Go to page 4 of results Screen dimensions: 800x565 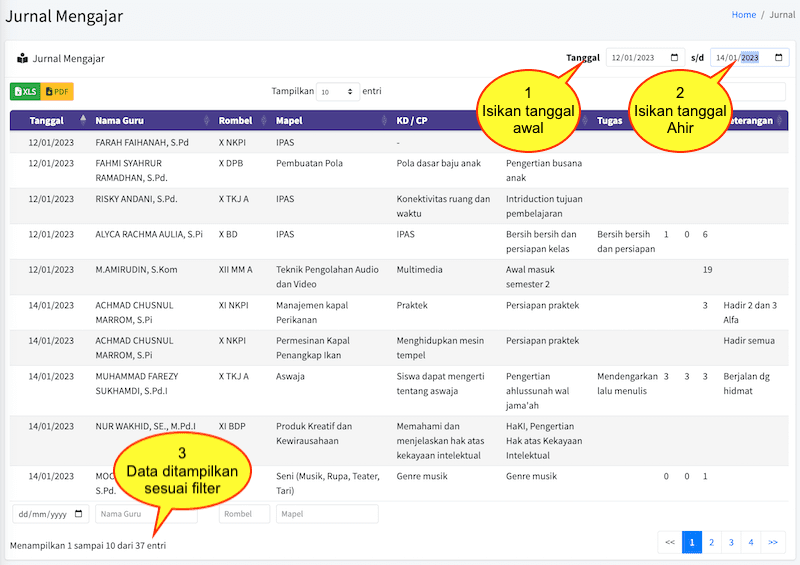[751, 542]
